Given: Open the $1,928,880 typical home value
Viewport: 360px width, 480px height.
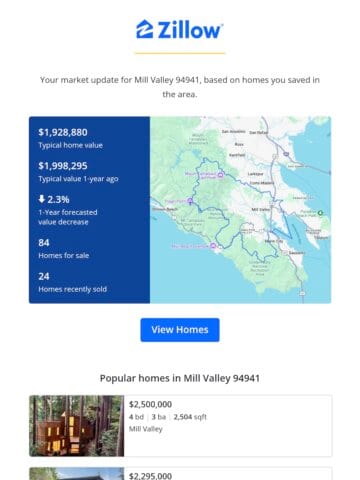Looking at the screenshot, I should point(63,132).
